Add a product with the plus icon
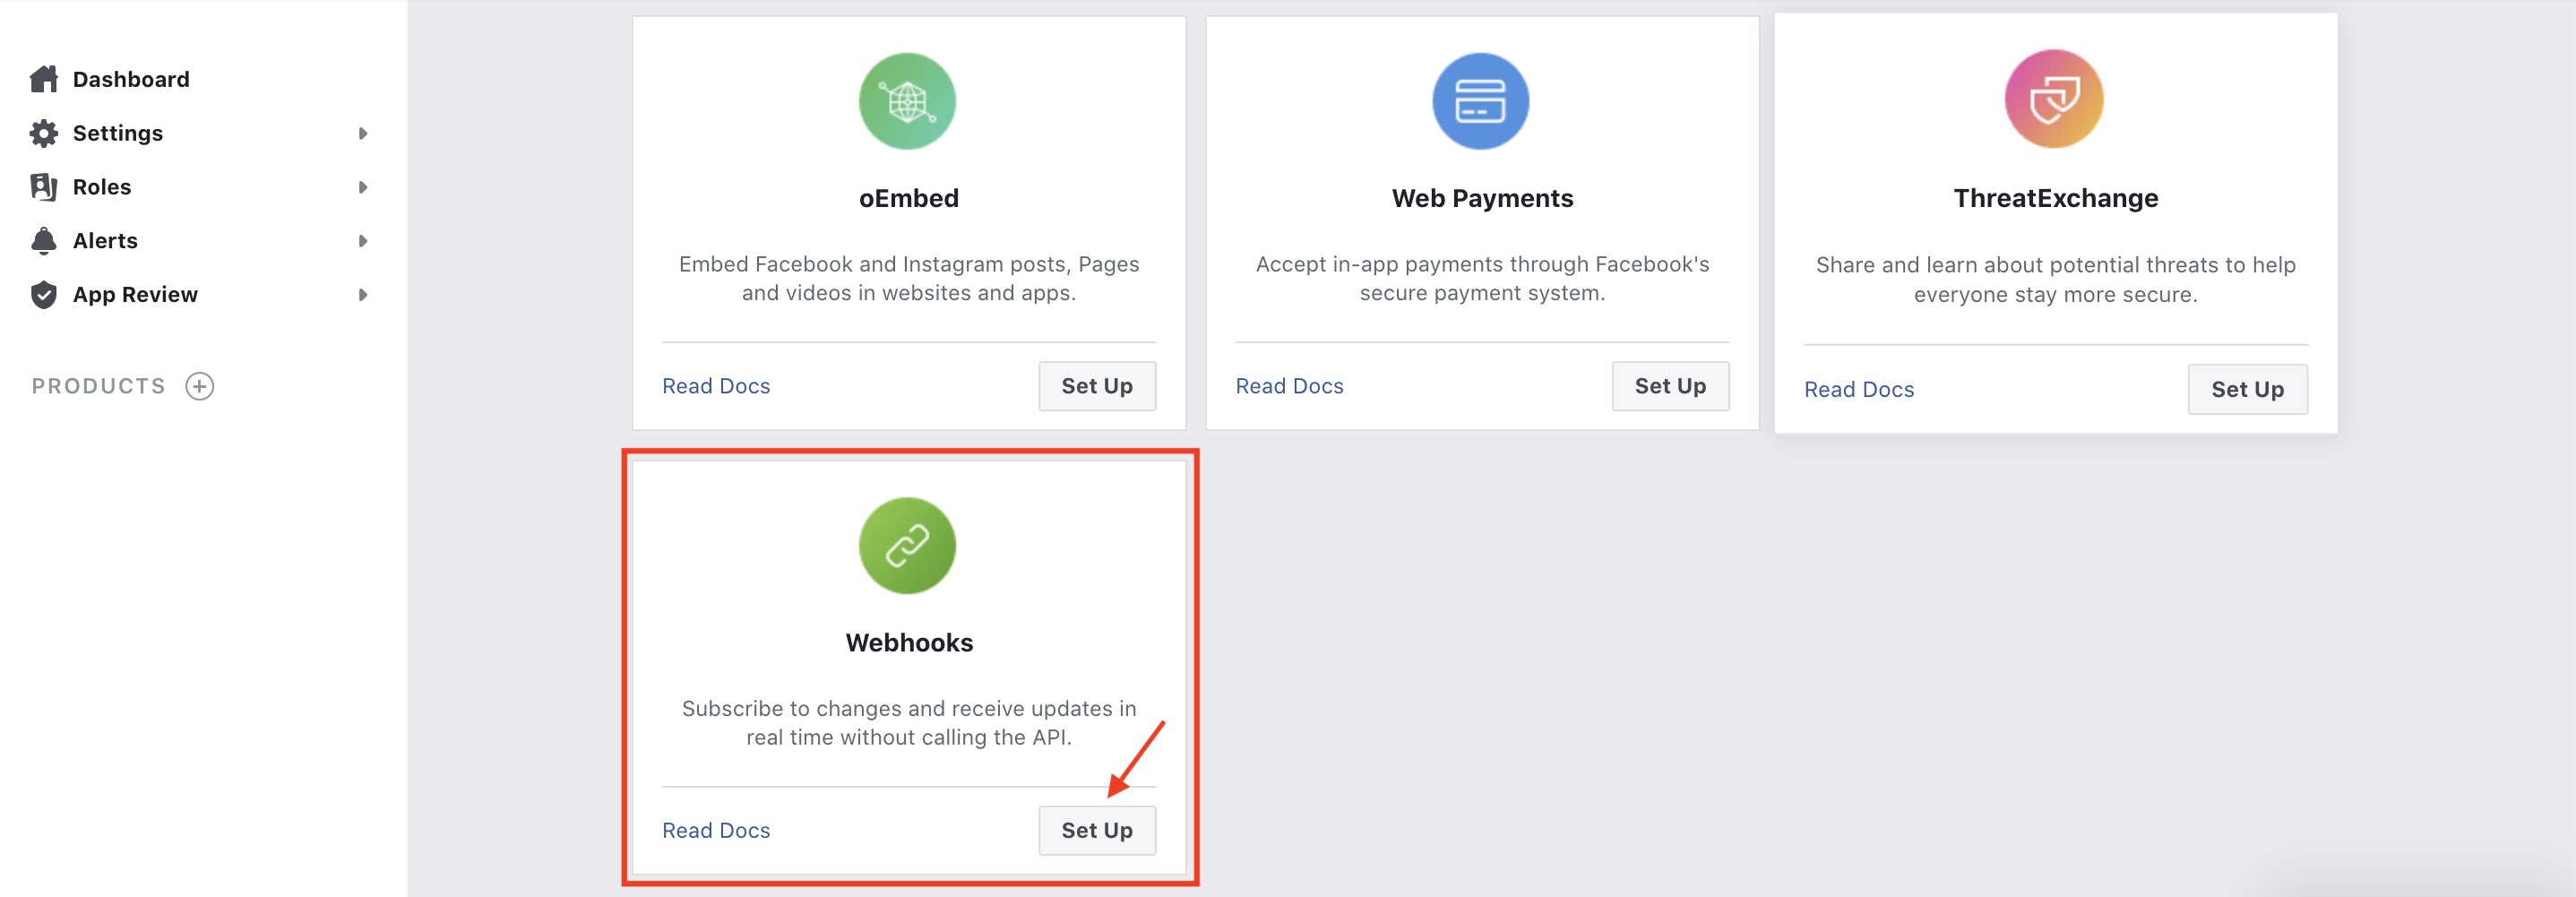 point(200,386)
